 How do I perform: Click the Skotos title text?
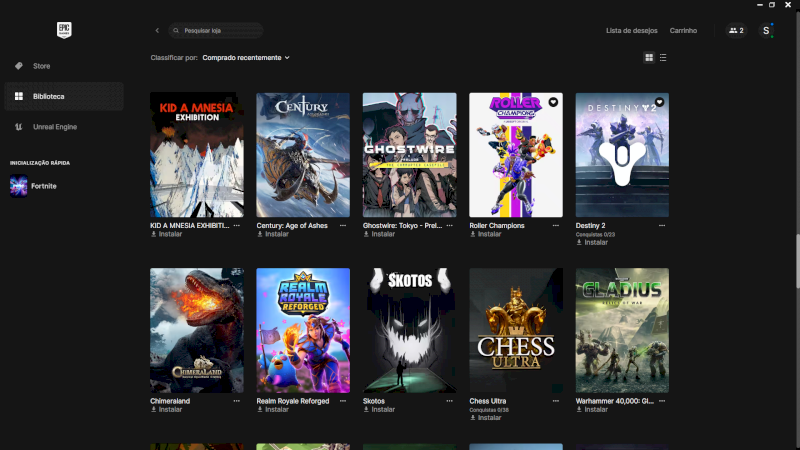pyautogui.click(x=374, y=401)
